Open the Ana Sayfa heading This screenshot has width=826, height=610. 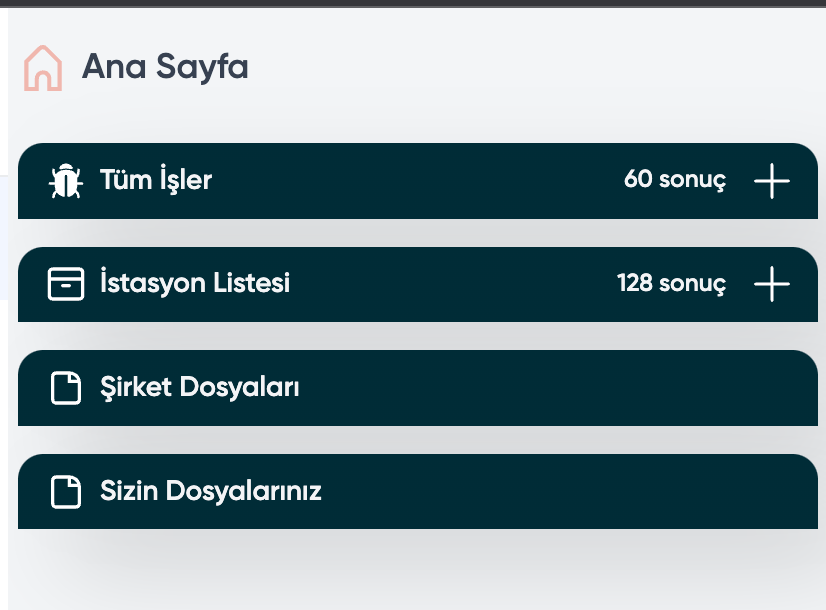(165, 67)
